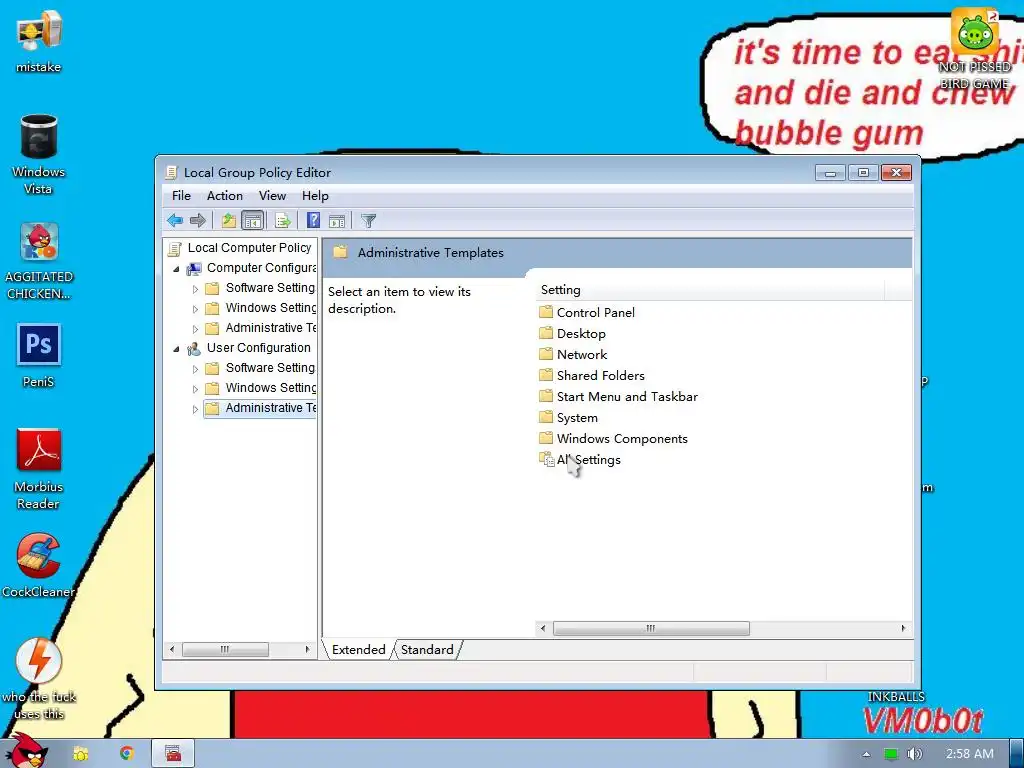
Task: Select the Network folder
Action: click(573, 354)
